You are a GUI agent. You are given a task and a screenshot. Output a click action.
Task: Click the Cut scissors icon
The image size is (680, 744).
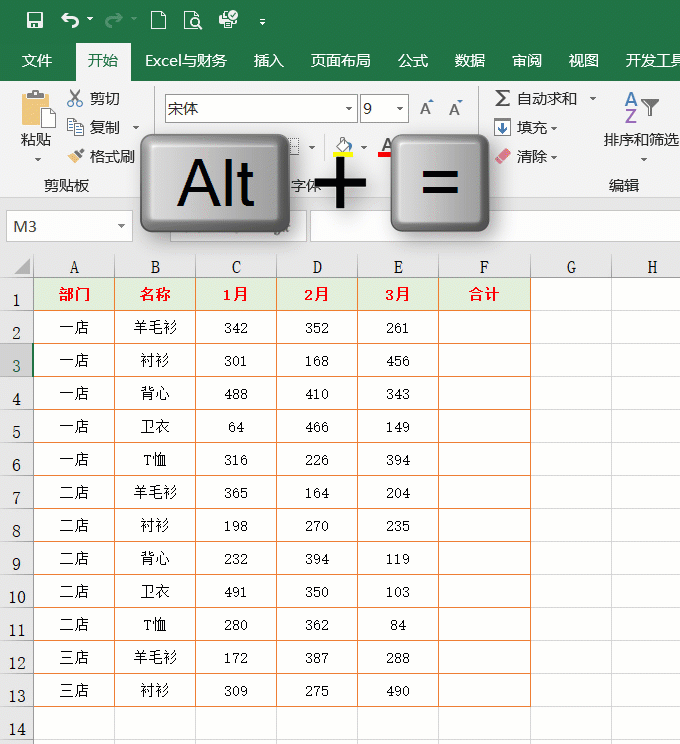75,98
